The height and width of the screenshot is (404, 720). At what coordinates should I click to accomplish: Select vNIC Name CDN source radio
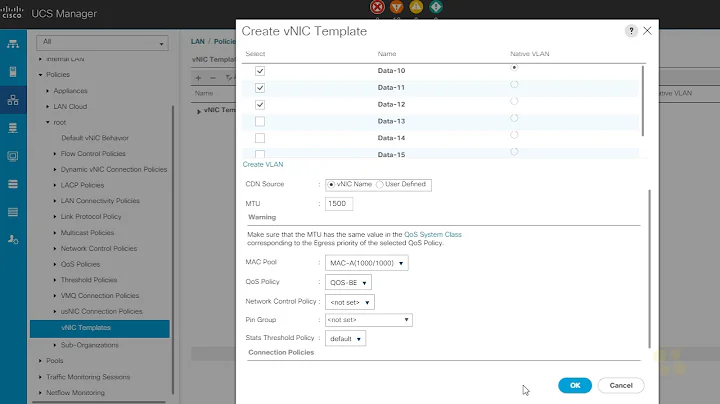pos(331,185)
